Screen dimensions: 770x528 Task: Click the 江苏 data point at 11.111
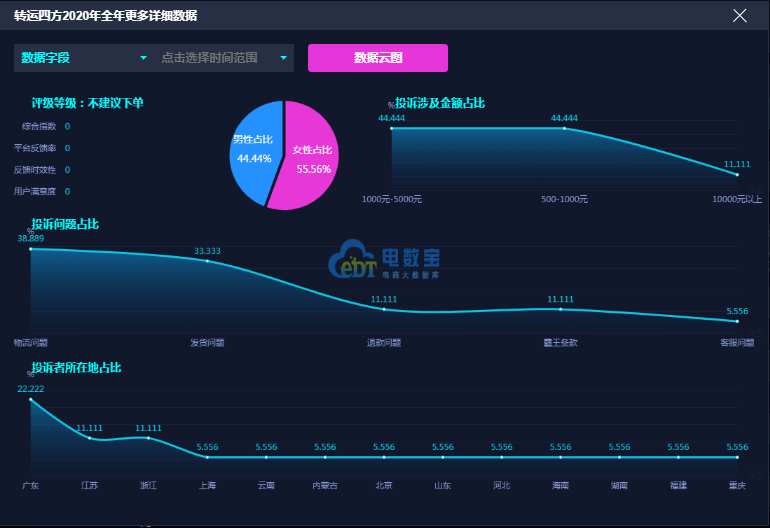tap(89, 438)
